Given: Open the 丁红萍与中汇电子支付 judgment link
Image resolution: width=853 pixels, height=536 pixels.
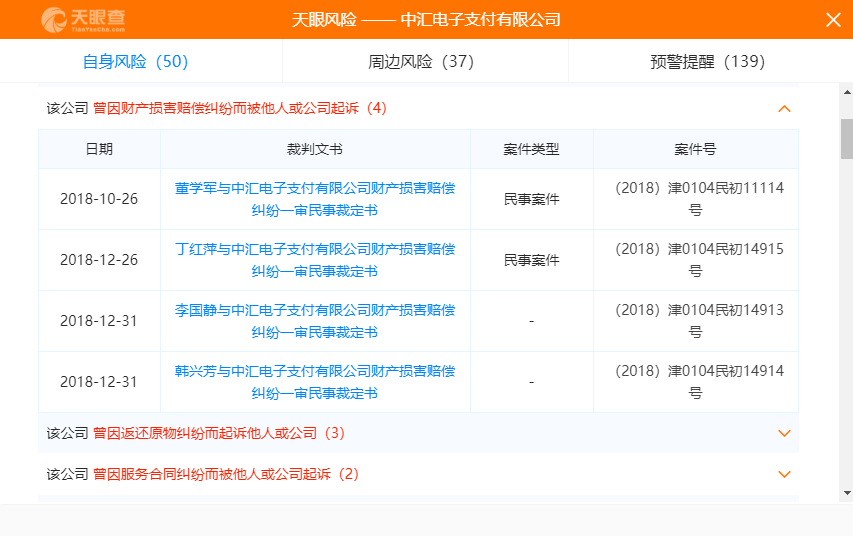Looking at the screenshot, I should point(315,260).
